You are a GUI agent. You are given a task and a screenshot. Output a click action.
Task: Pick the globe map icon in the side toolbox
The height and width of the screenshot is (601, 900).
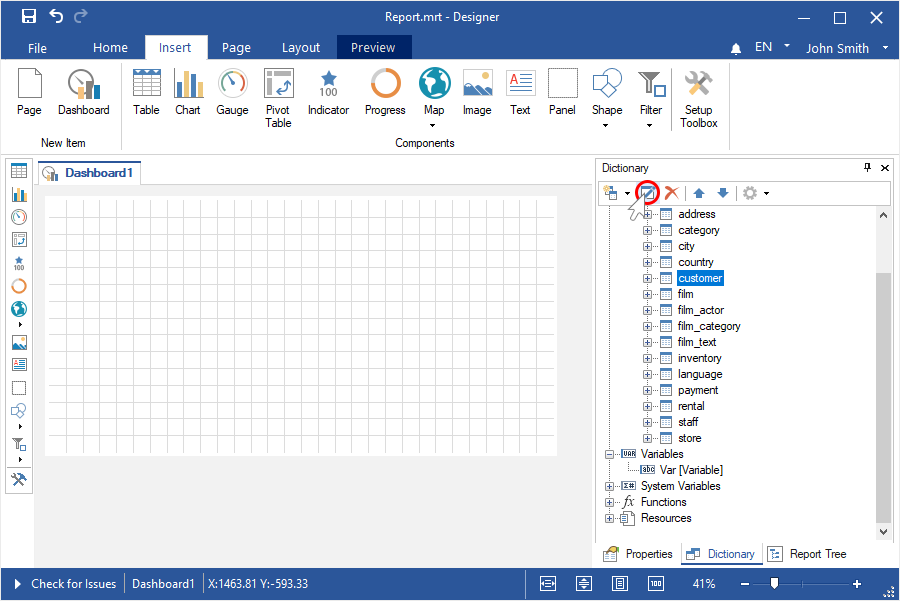[19, 309]
